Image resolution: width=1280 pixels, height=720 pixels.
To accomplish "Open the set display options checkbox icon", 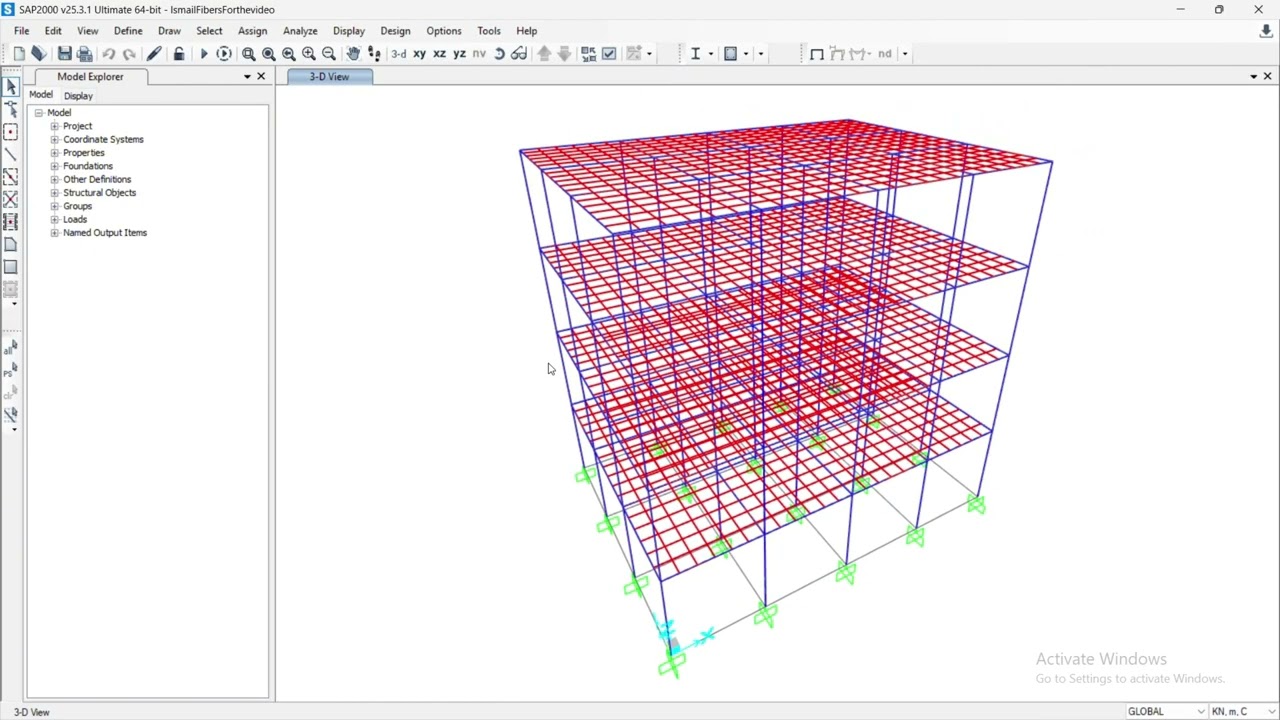I will click(x=609, y=54).
